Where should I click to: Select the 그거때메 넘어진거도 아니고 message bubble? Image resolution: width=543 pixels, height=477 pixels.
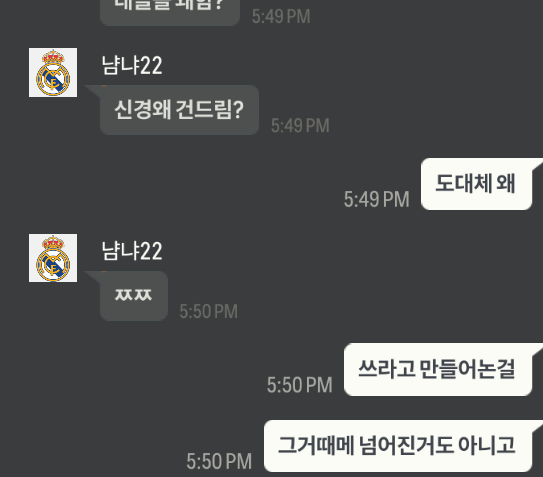point(398,446)
